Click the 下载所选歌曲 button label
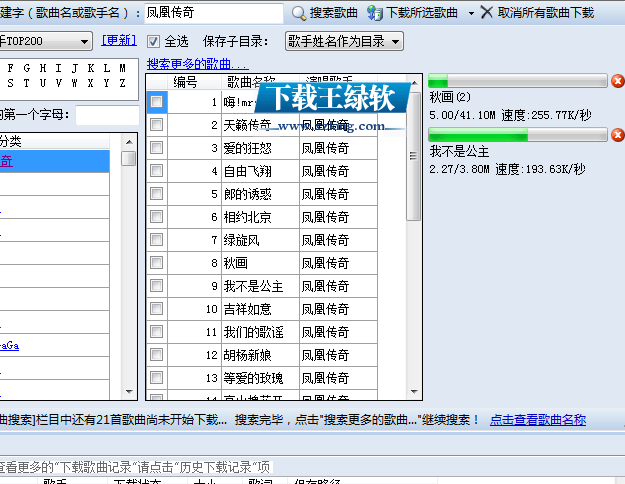 click(421, 13)
